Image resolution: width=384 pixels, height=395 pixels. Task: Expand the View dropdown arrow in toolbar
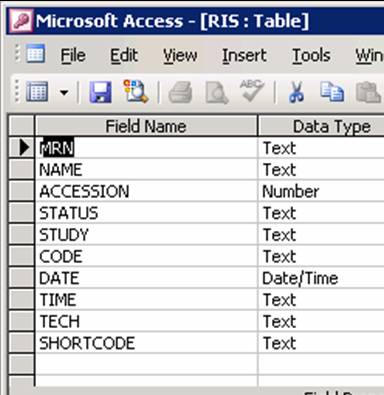point(64,92)
